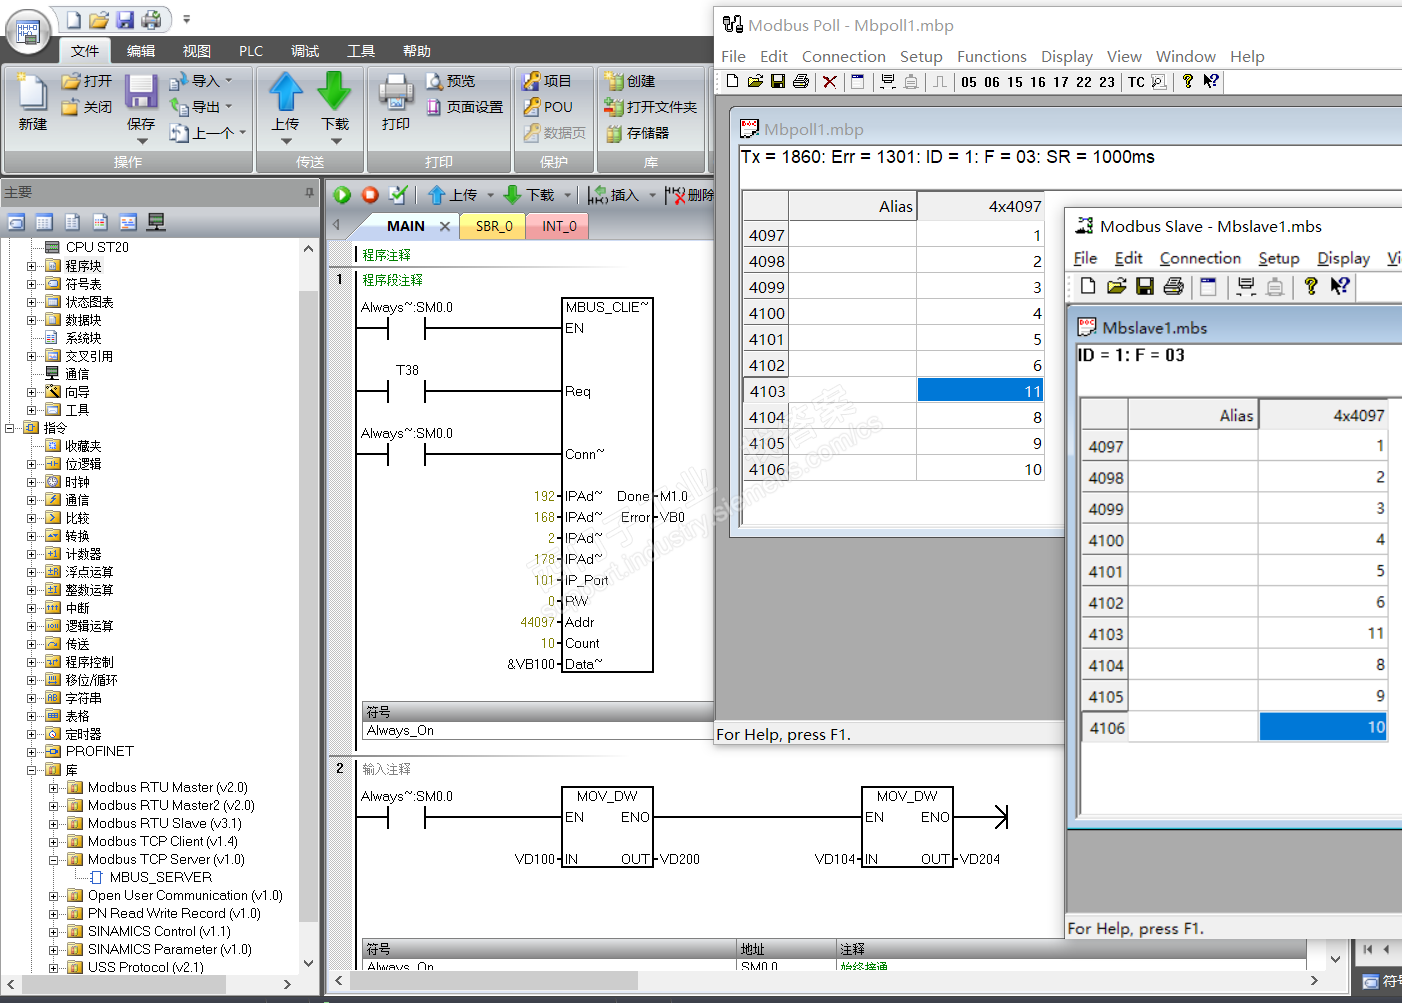Viewport: 1402px width, 1003px height.
Task: Click the green Run PLC button
Action: (x=342, y=195)
